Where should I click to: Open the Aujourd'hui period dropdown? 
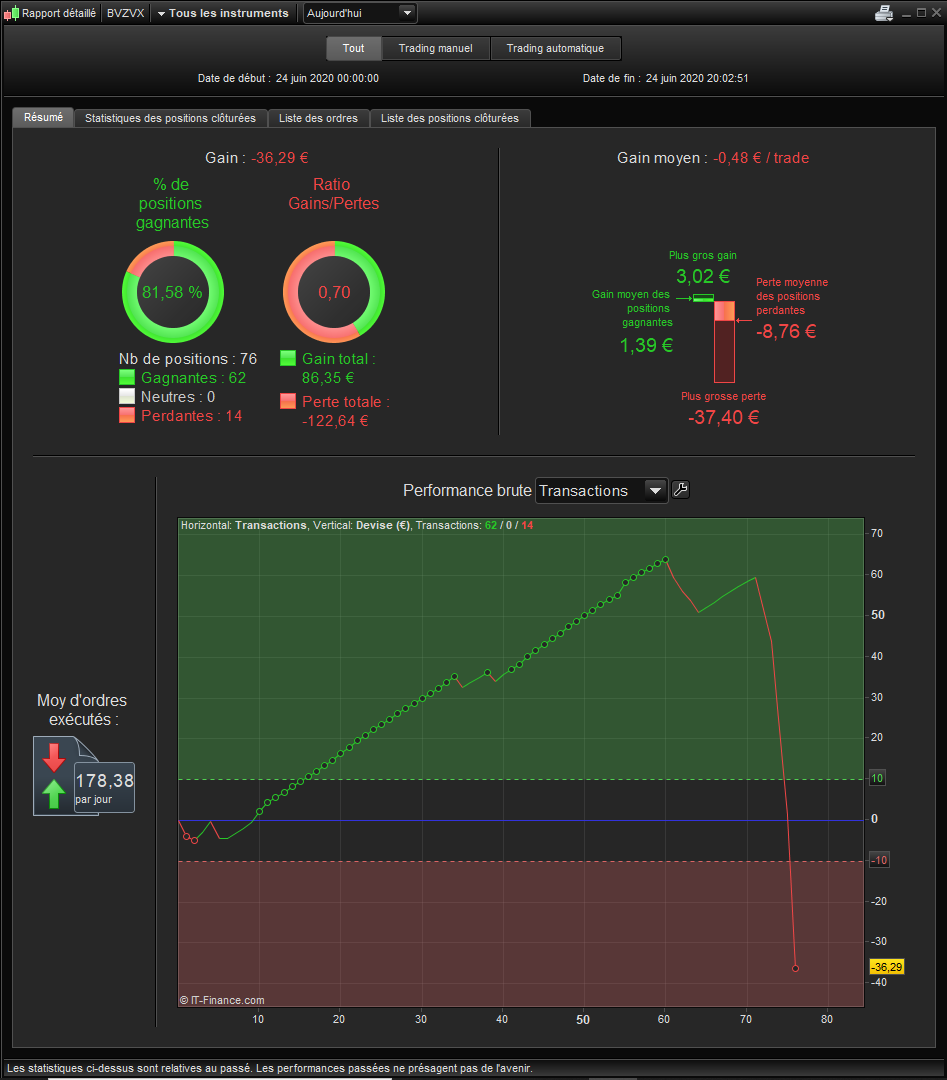(x=360, y=13)
